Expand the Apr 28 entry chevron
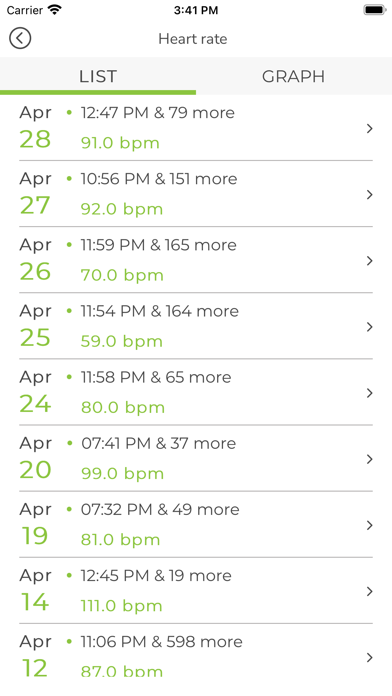Image resolution: width=392 pixels, height=696 pixels. [x=369, y=129]
